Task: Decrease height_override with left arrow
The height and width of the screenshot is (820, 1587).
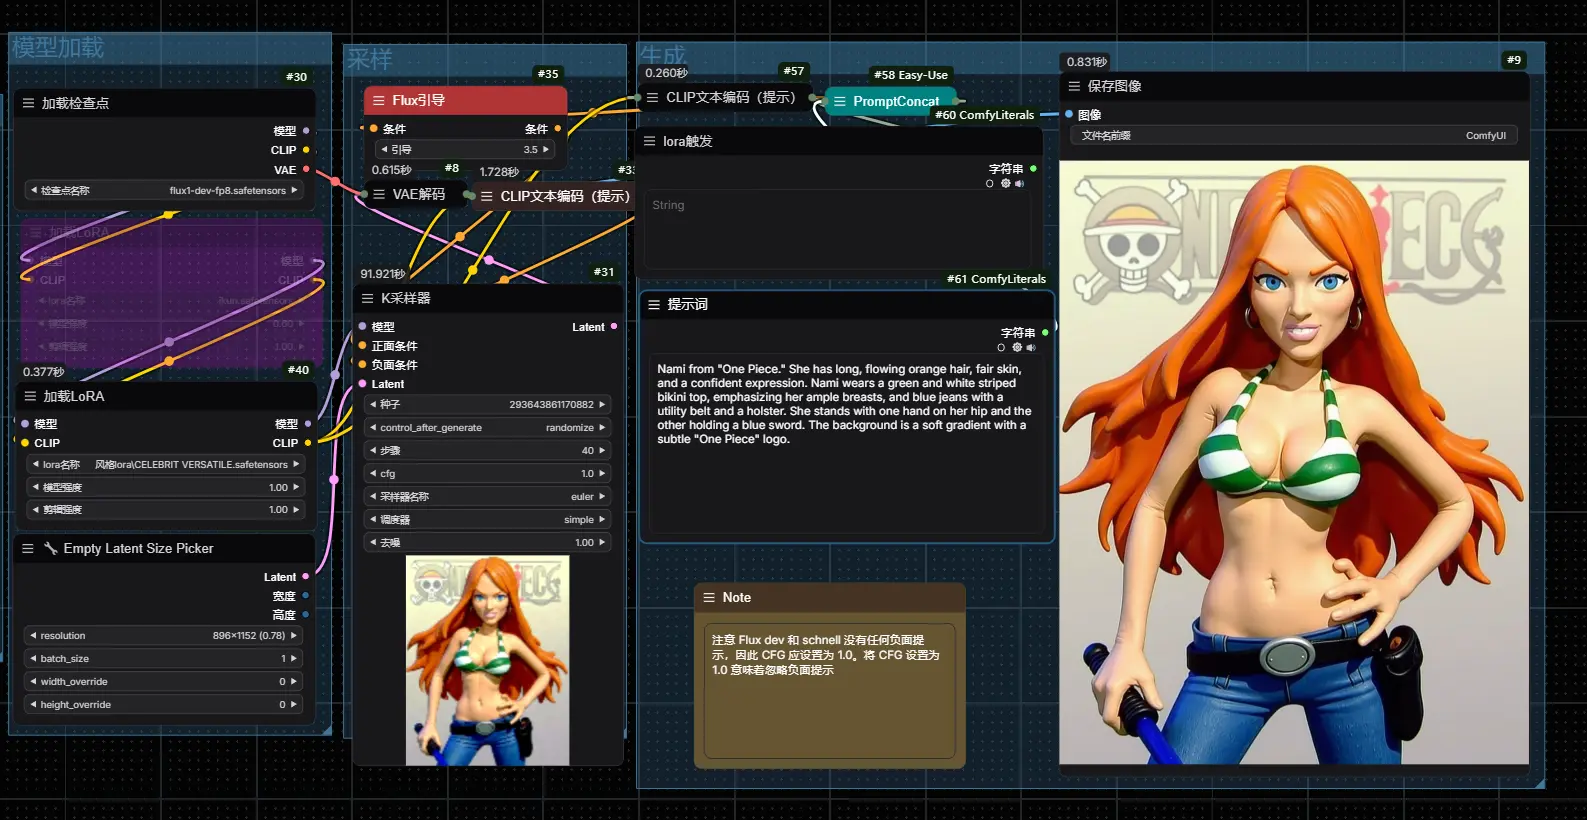Action: point(33,704)
